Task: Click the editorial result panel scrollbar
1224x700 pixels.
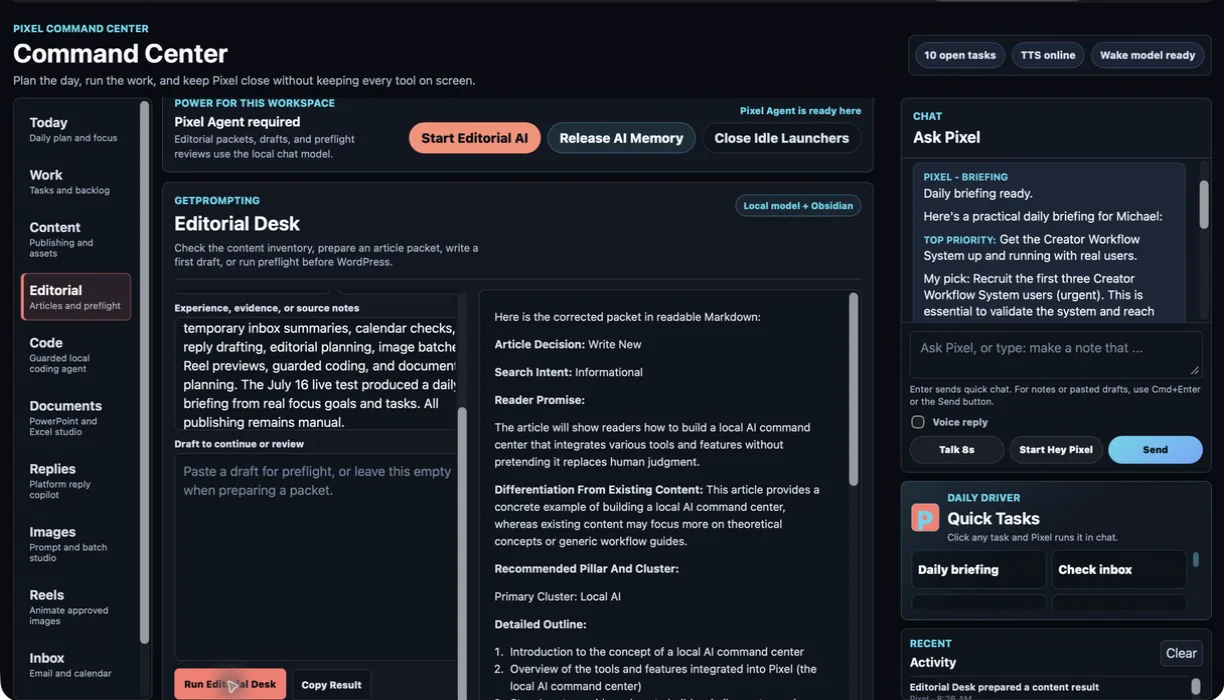Action: tap(853, 390)
